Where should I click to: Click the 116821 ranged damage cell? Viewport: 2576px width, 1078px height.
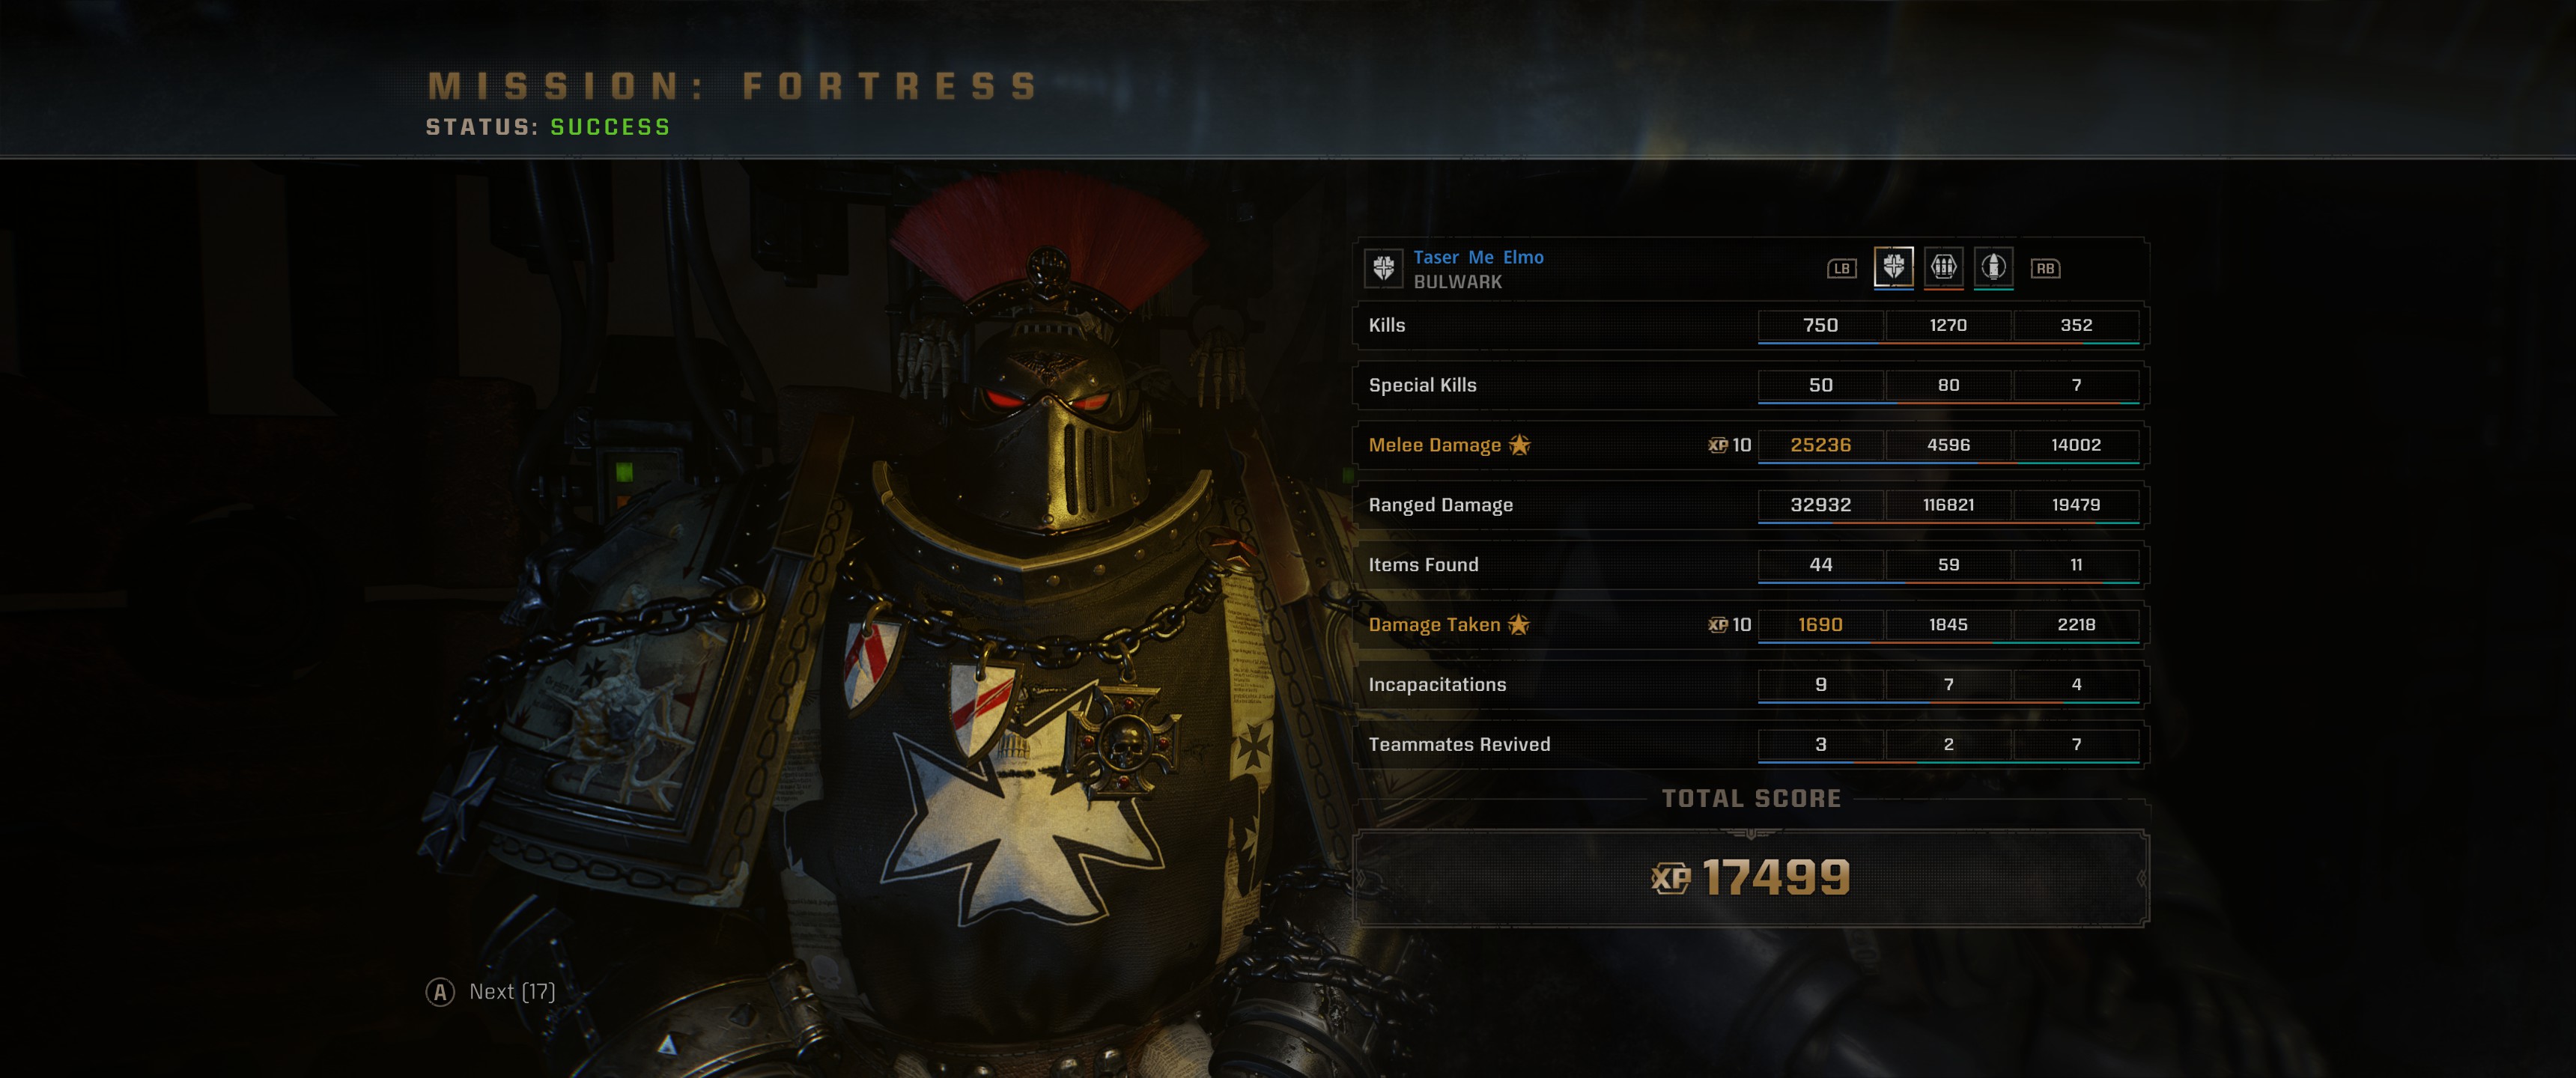[1948, 505]
